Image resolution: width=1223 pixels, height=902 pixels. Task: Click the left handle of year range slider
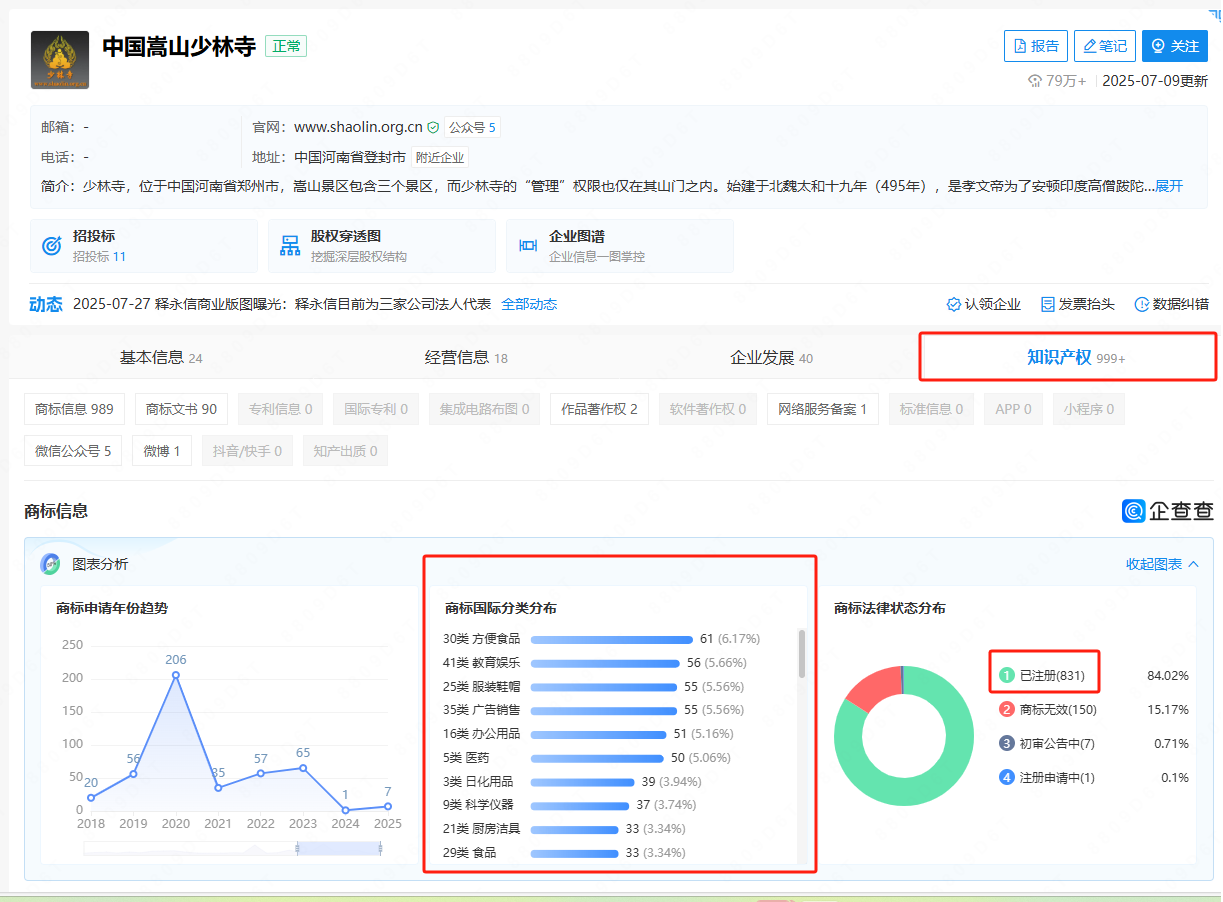tap(297, 848)
